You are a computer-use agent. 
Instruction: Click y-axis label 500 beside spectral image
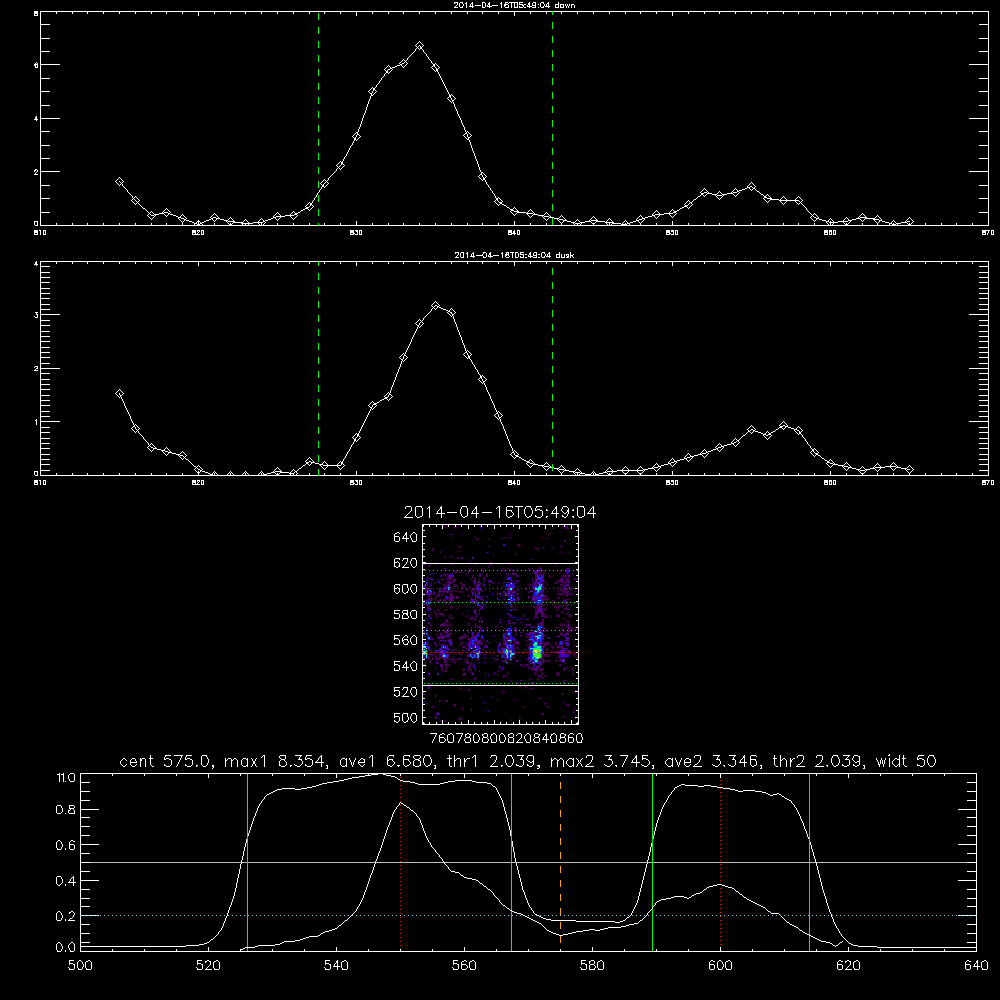click(406, 717)
